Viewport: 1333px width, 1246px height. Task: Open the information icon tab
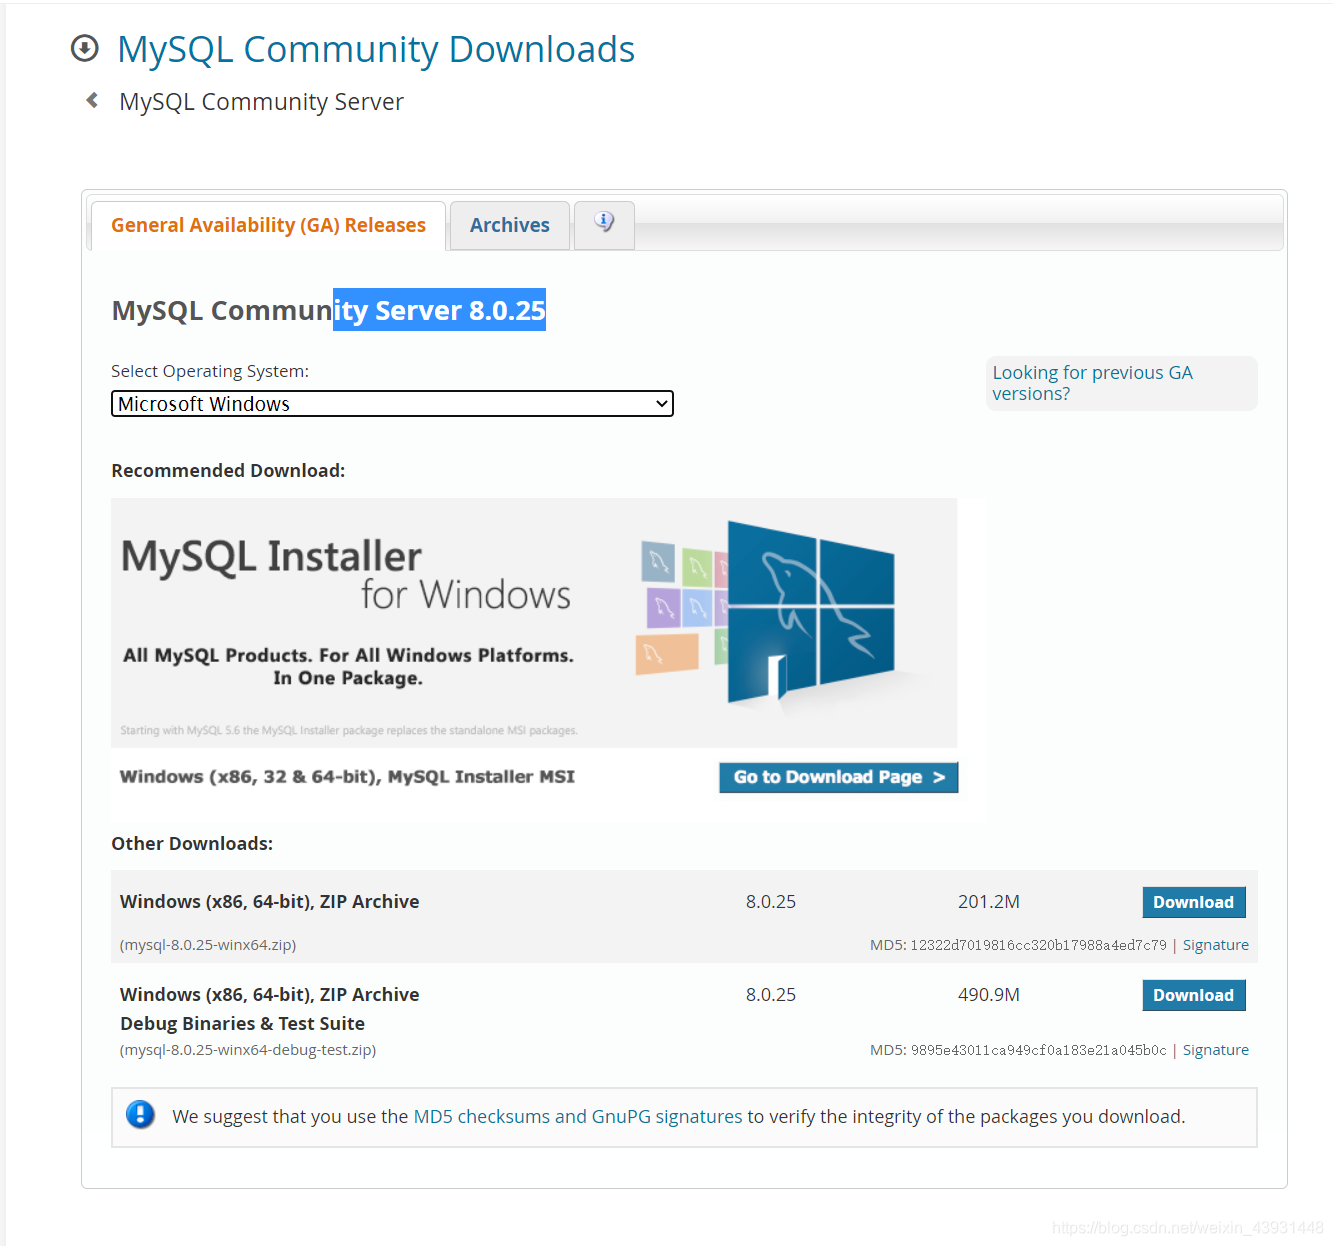[604, 224]
